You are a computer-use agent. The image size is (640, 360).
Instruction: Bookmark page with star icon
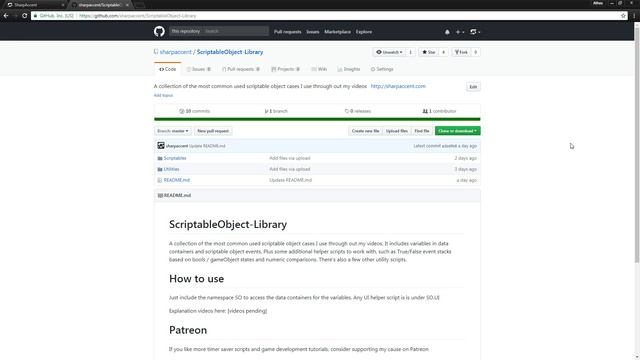click(623, 16)
